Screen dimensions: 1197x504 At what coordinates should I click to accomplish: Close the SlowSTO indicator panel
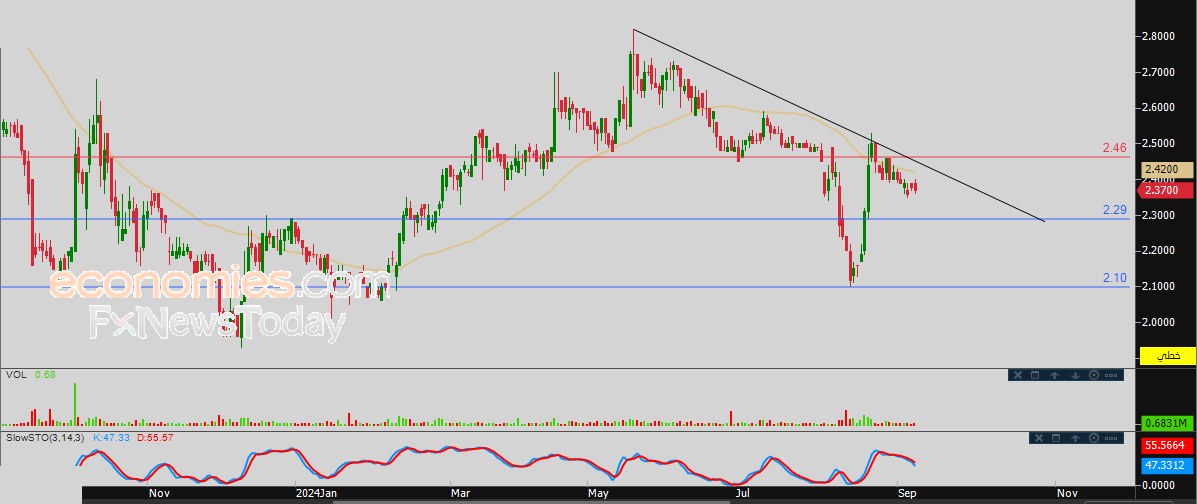1039,438
